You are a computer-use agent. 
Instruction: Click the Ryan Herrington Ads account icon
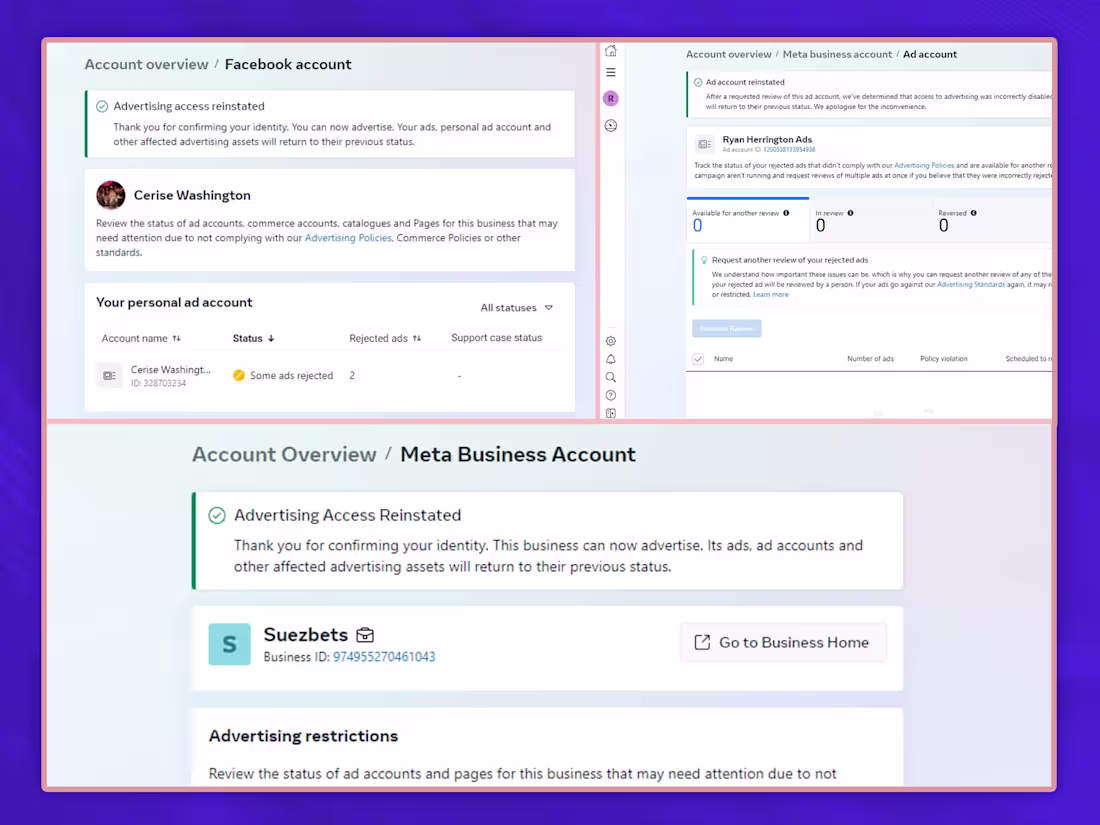704,144
